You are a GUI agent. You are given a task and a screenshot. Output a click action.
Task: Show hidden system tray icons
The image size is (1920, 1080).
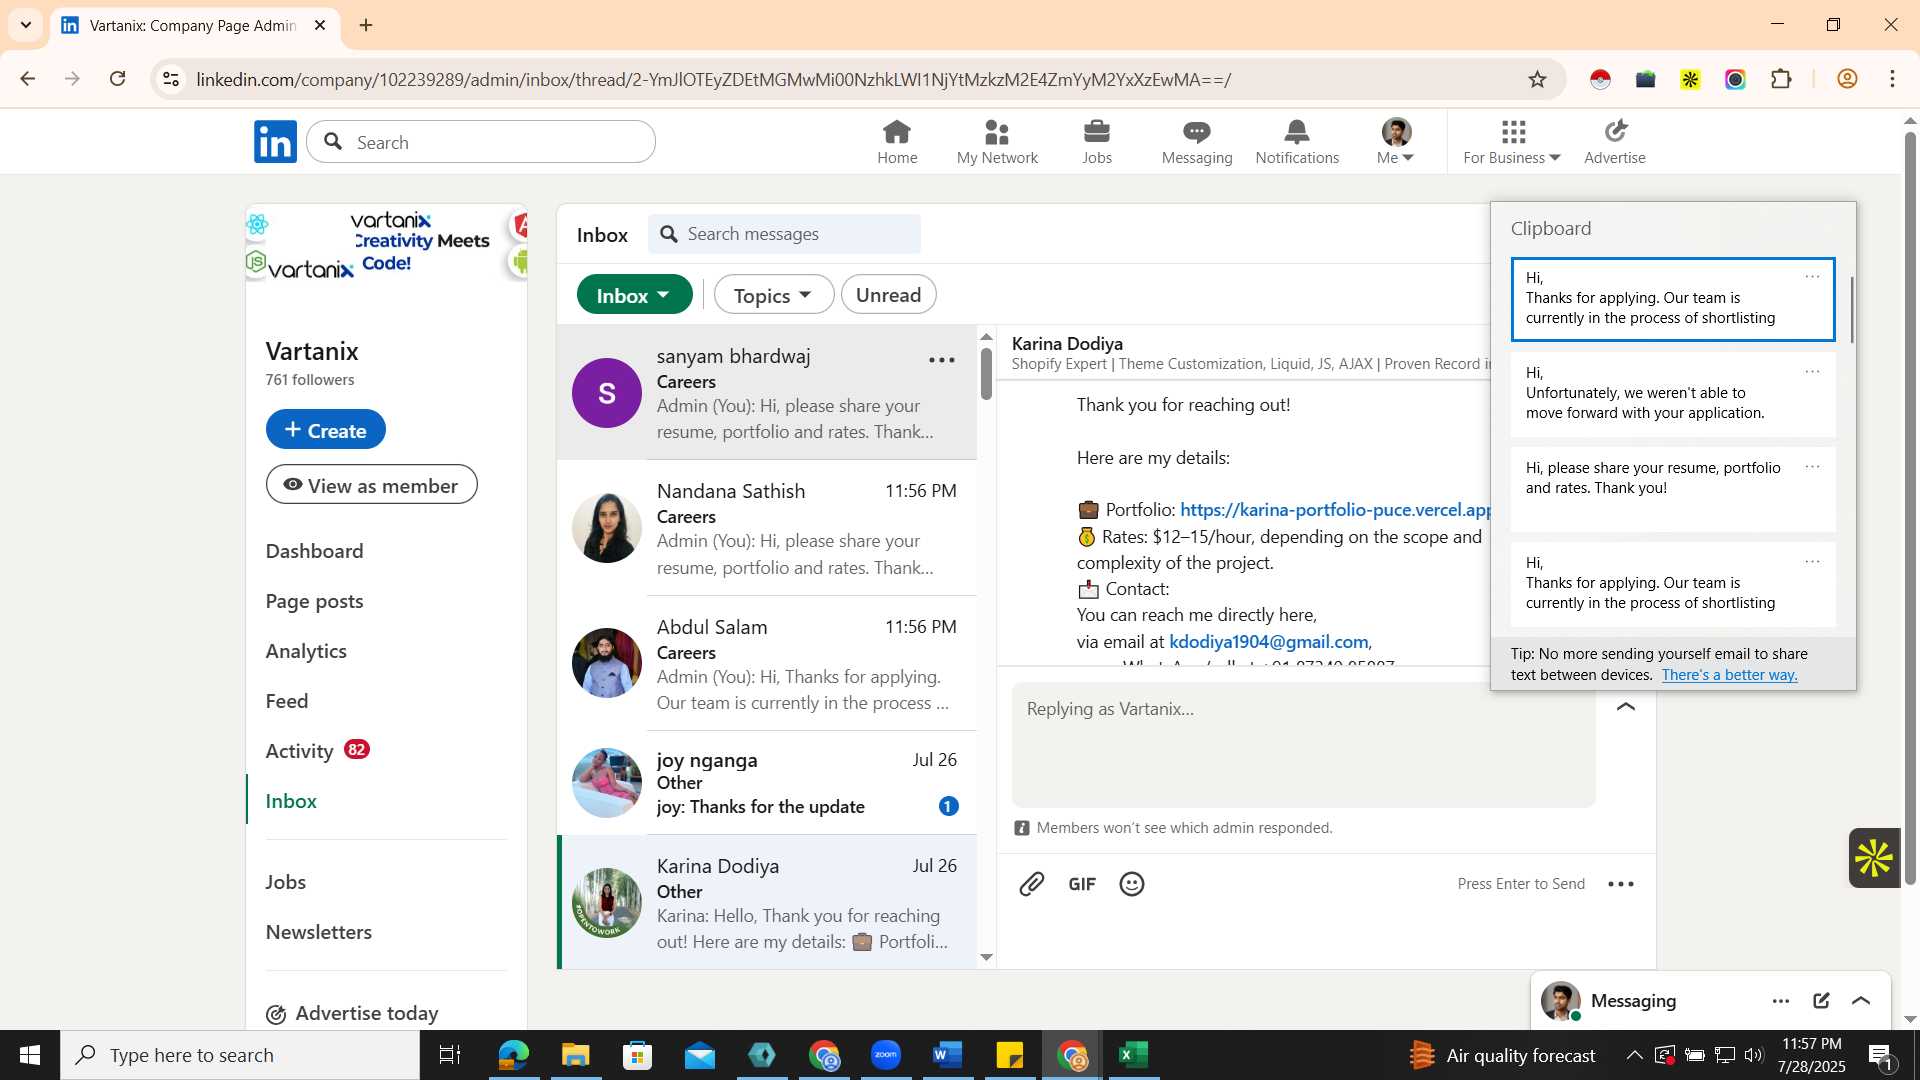(x=1633, y=1055)
